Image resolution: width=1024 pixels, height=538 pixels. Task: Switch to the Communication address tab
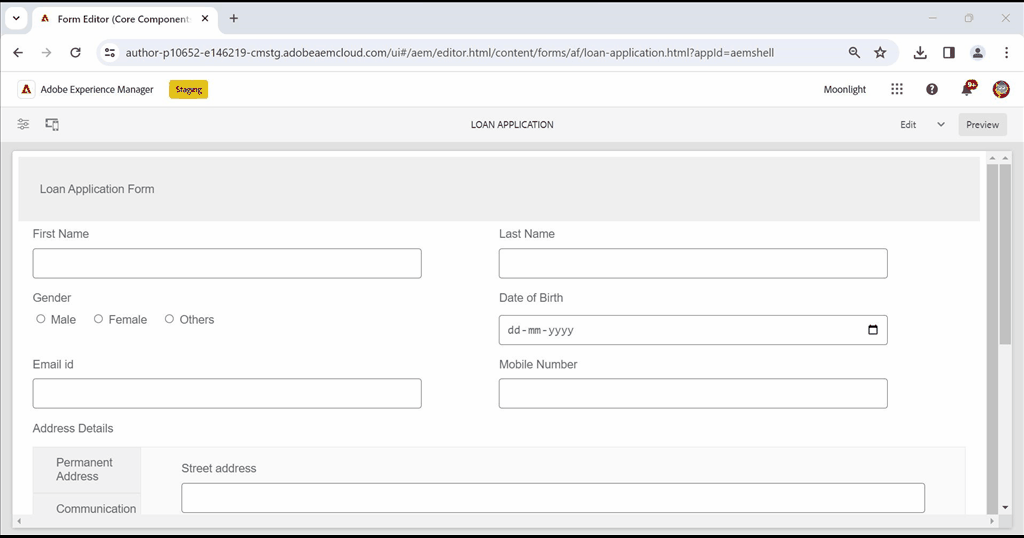pos(95,508)
